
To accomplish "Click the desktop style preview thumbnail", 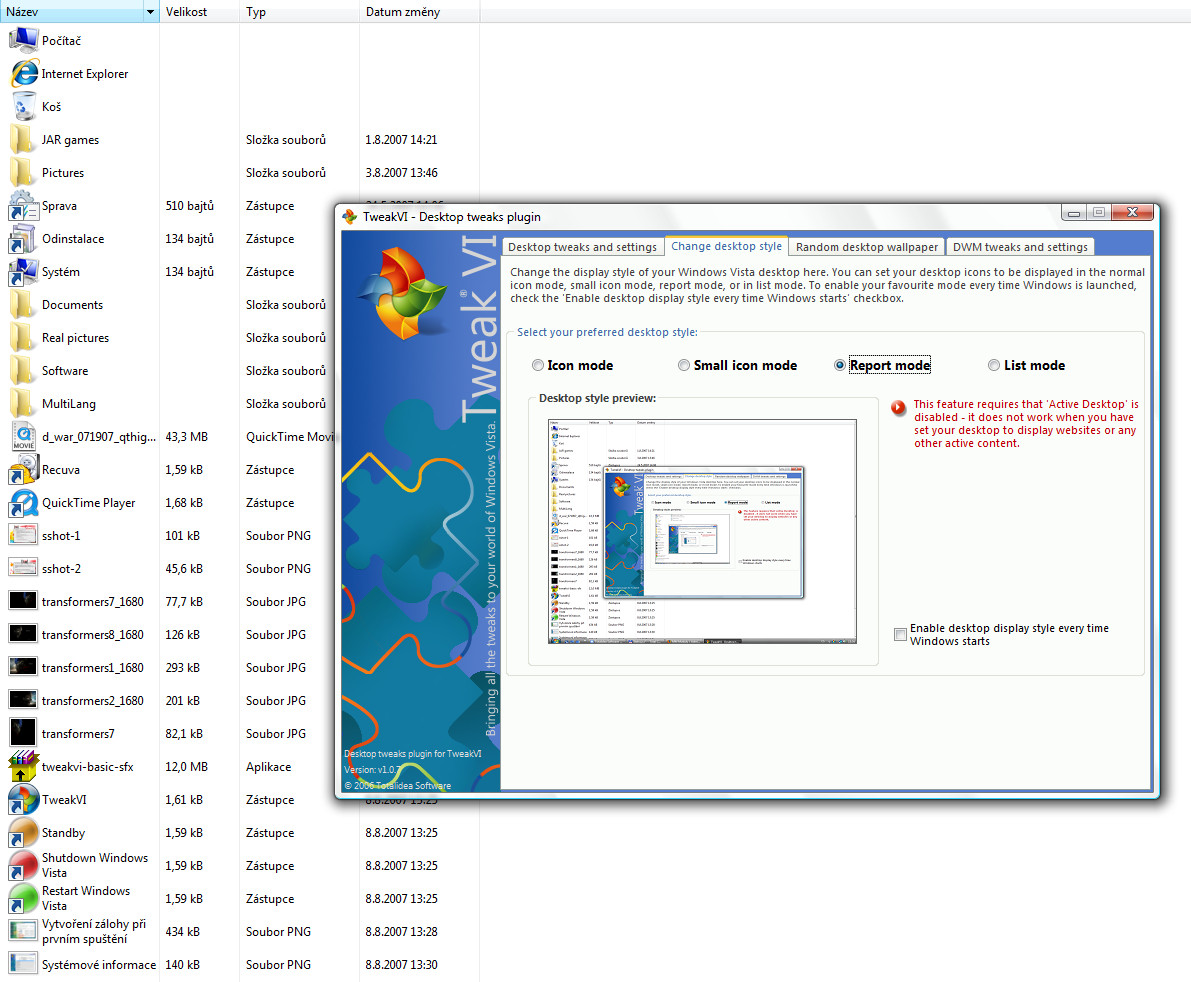I will (x=702, y=532).
